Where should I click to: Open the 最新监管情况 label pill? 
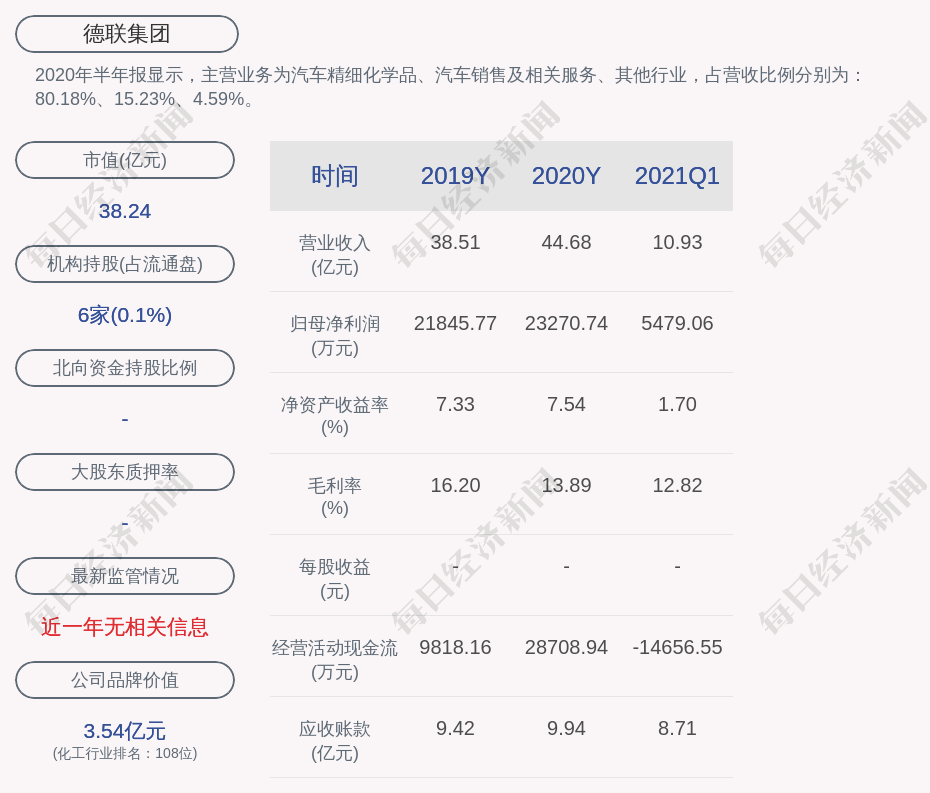click(125, 576)
